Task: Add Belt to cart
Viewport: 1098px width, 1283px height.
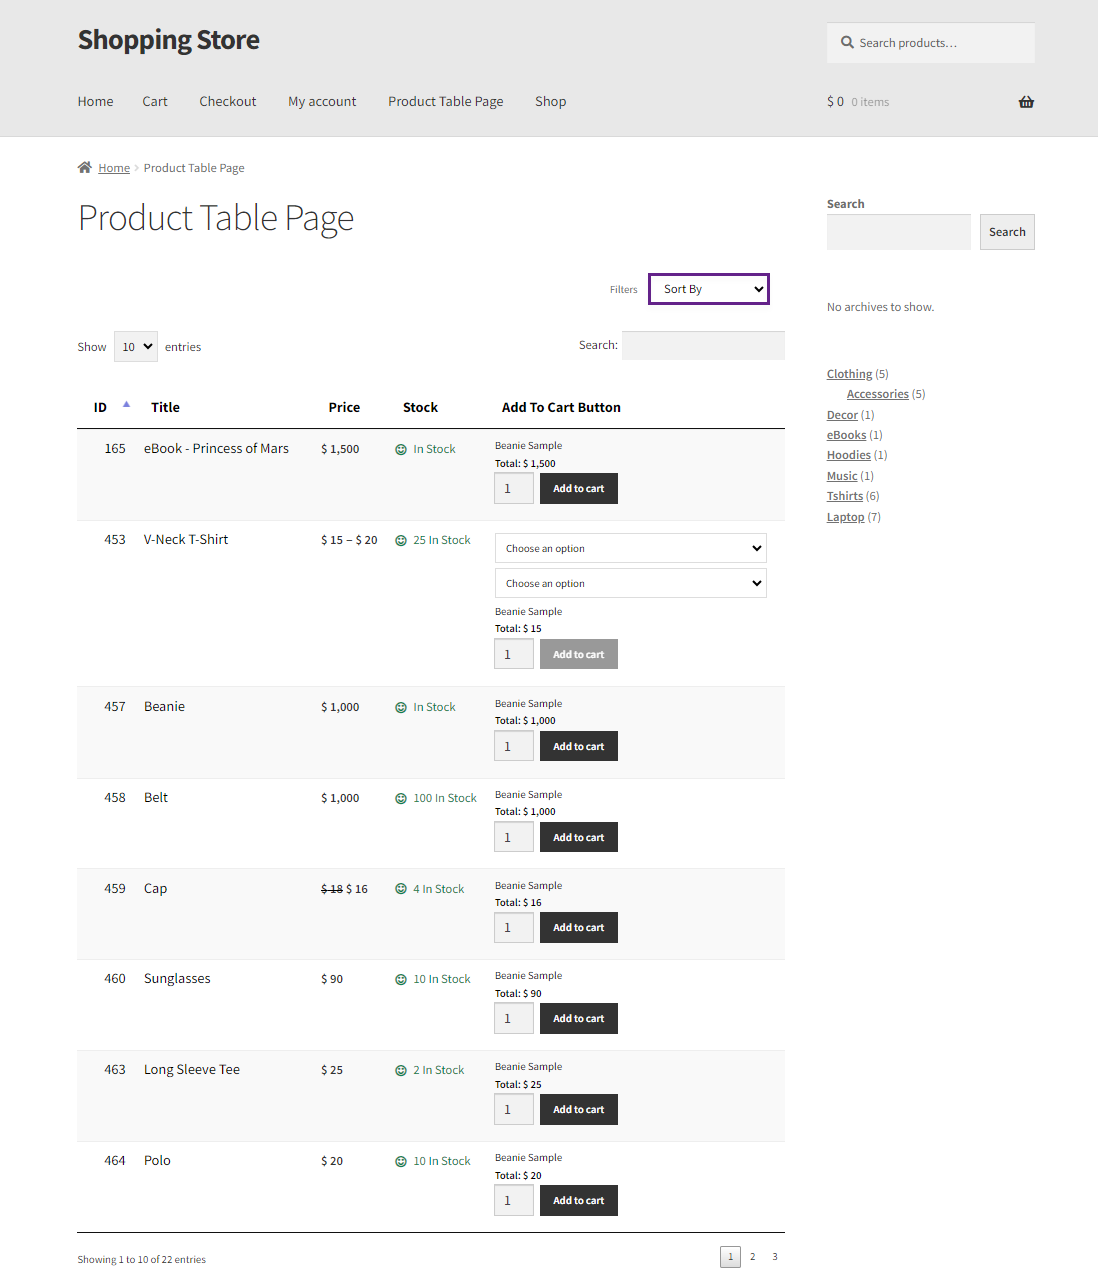Action: pos(579,837)
